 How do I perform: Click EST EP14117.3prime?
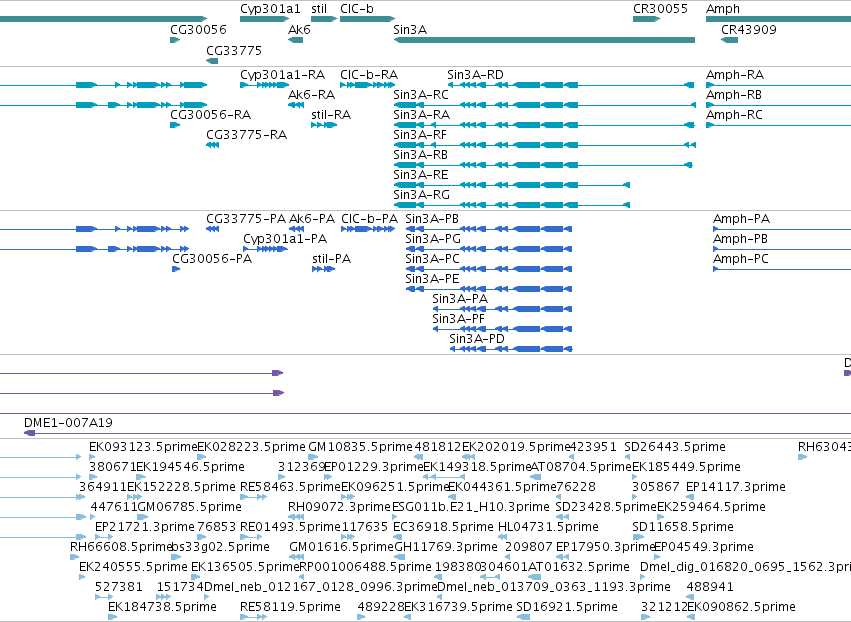click(735, 487)
